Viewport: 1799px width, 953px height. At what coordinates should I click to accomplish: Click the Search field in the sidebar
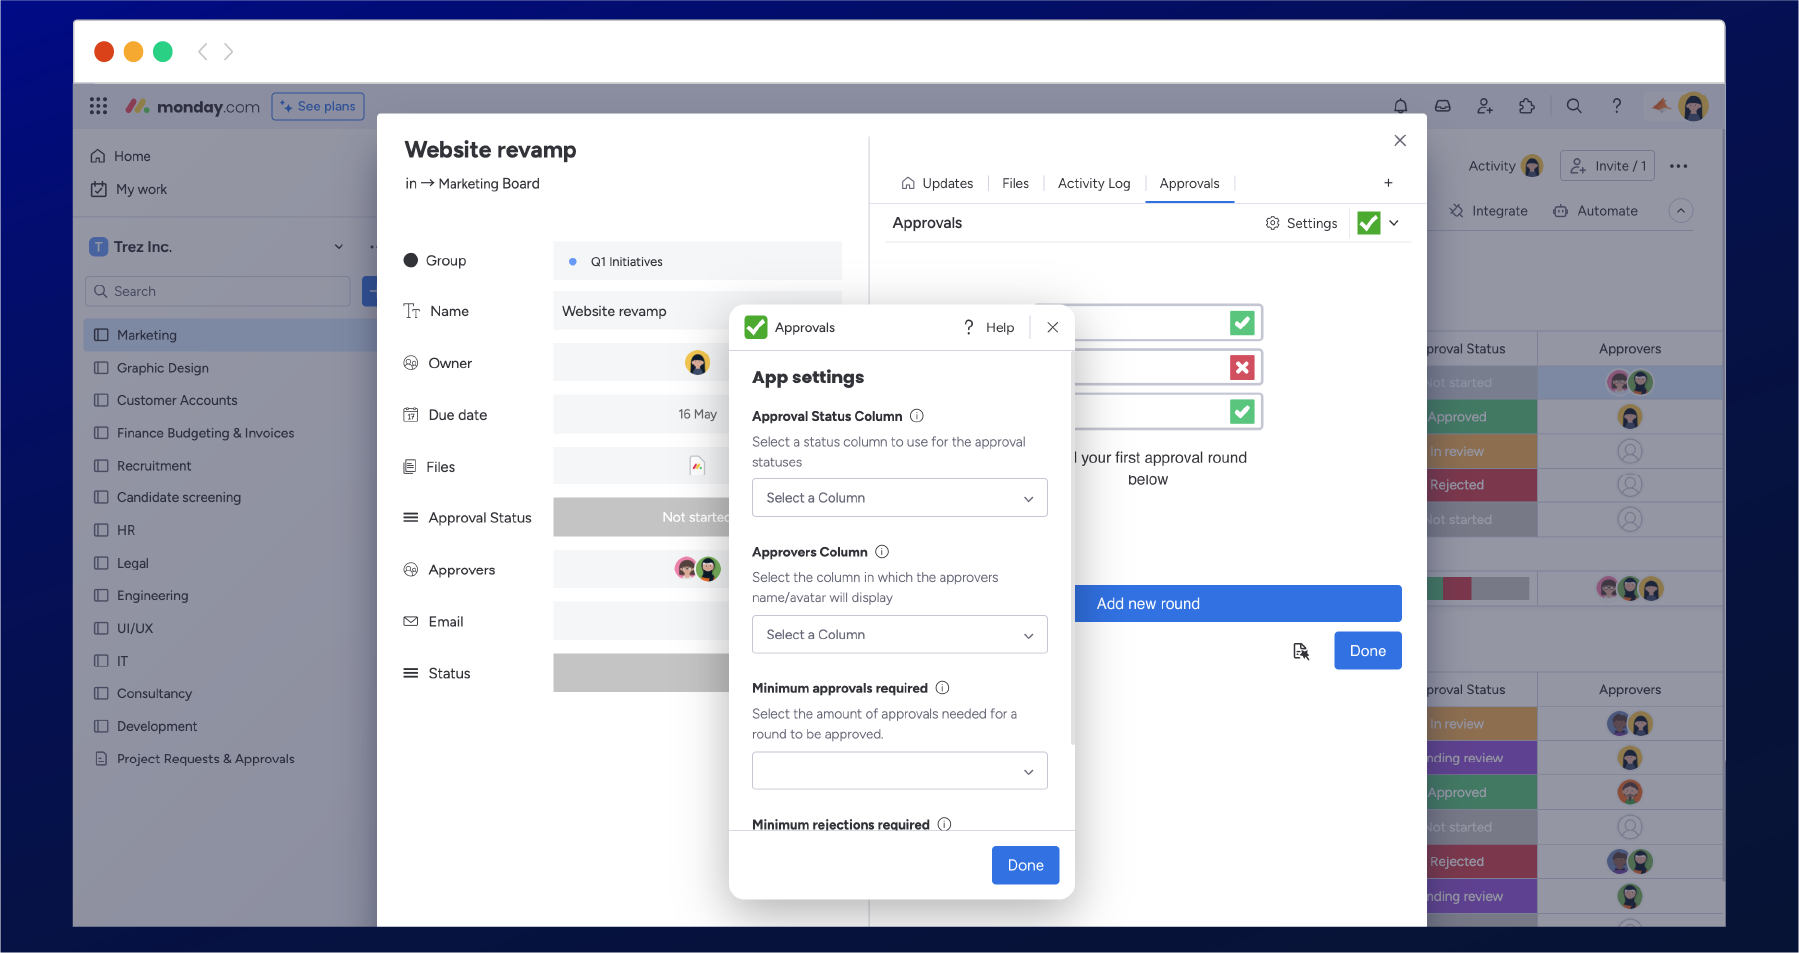coord(217,291)
